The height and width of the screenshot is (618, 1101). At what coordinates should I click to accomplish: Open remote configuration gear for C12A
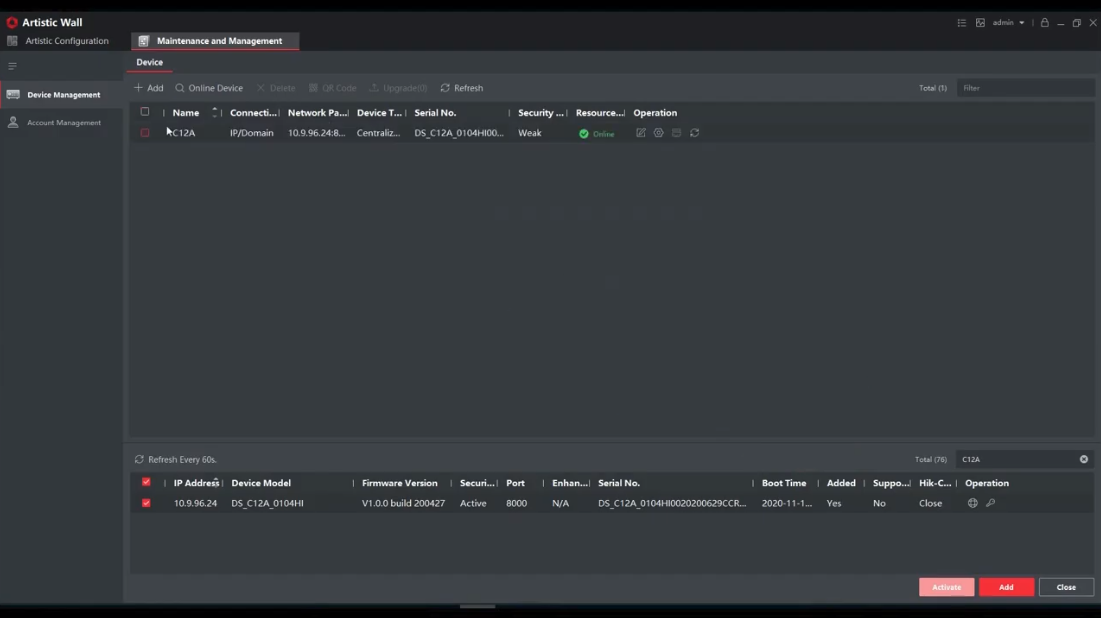[659, 133]
